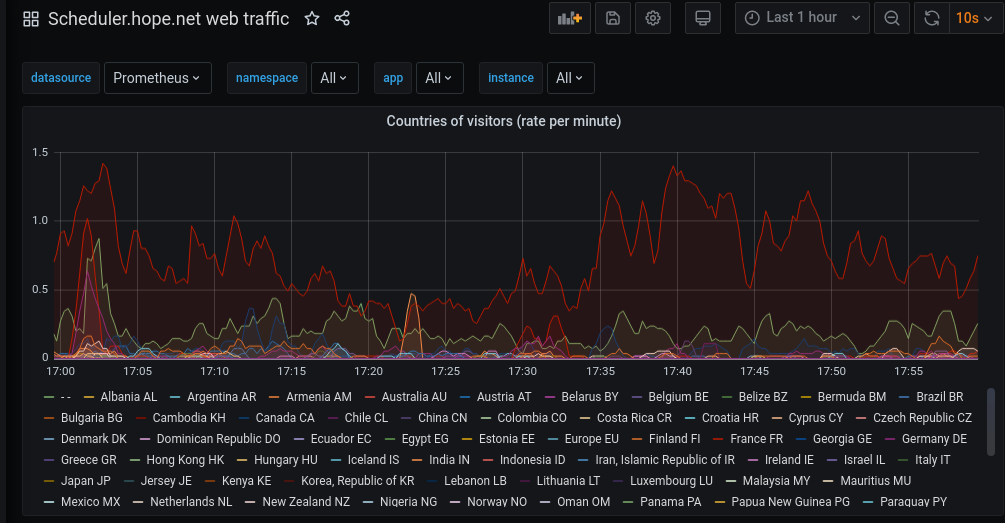Image resolution: width=1005 pixels, height=523 pixels.
Task: Click the 17:45 time axis label
Action: (754, 372)
